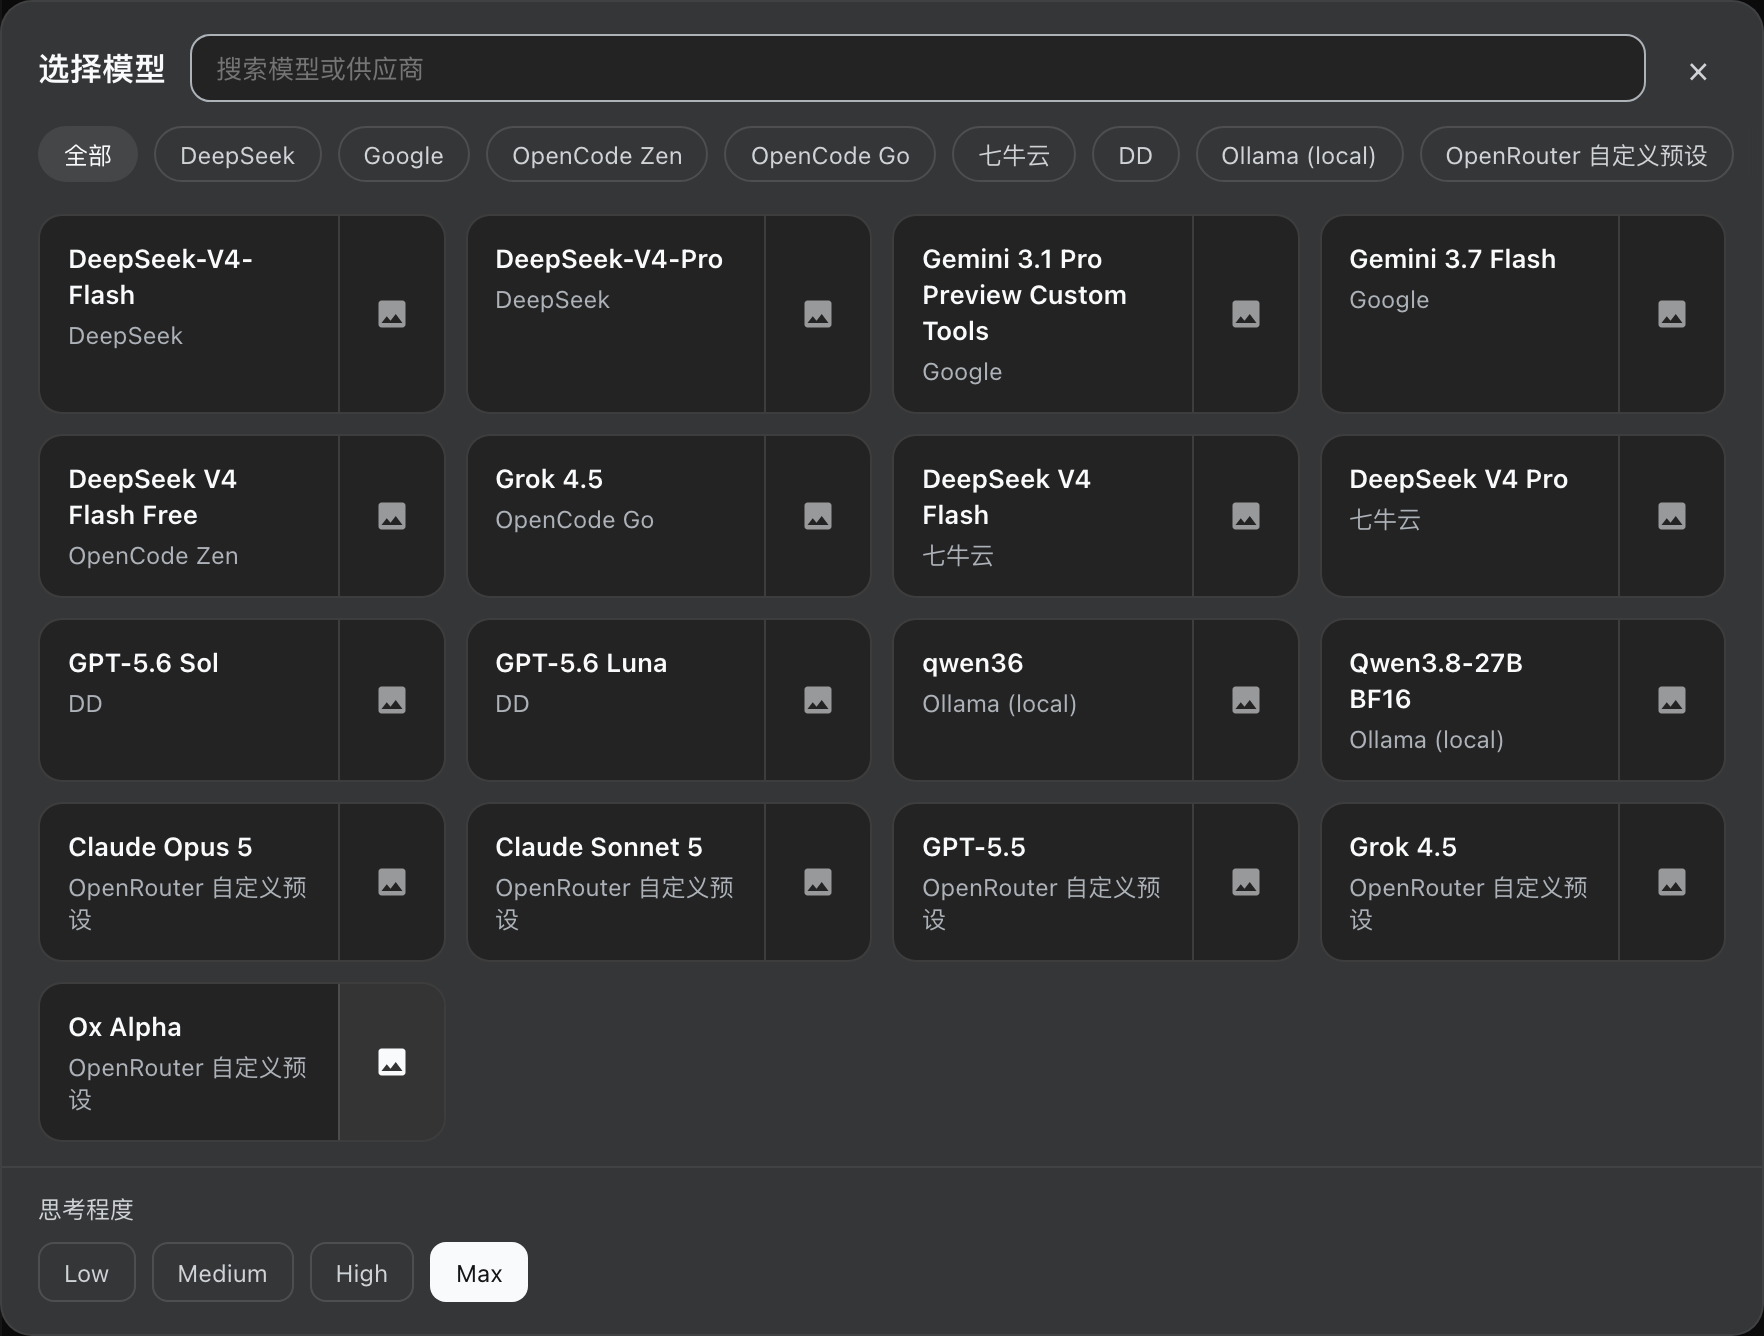
Task: Click image icon on Qwen3.8-27B BF16 card
Action: click(1672, 700)
